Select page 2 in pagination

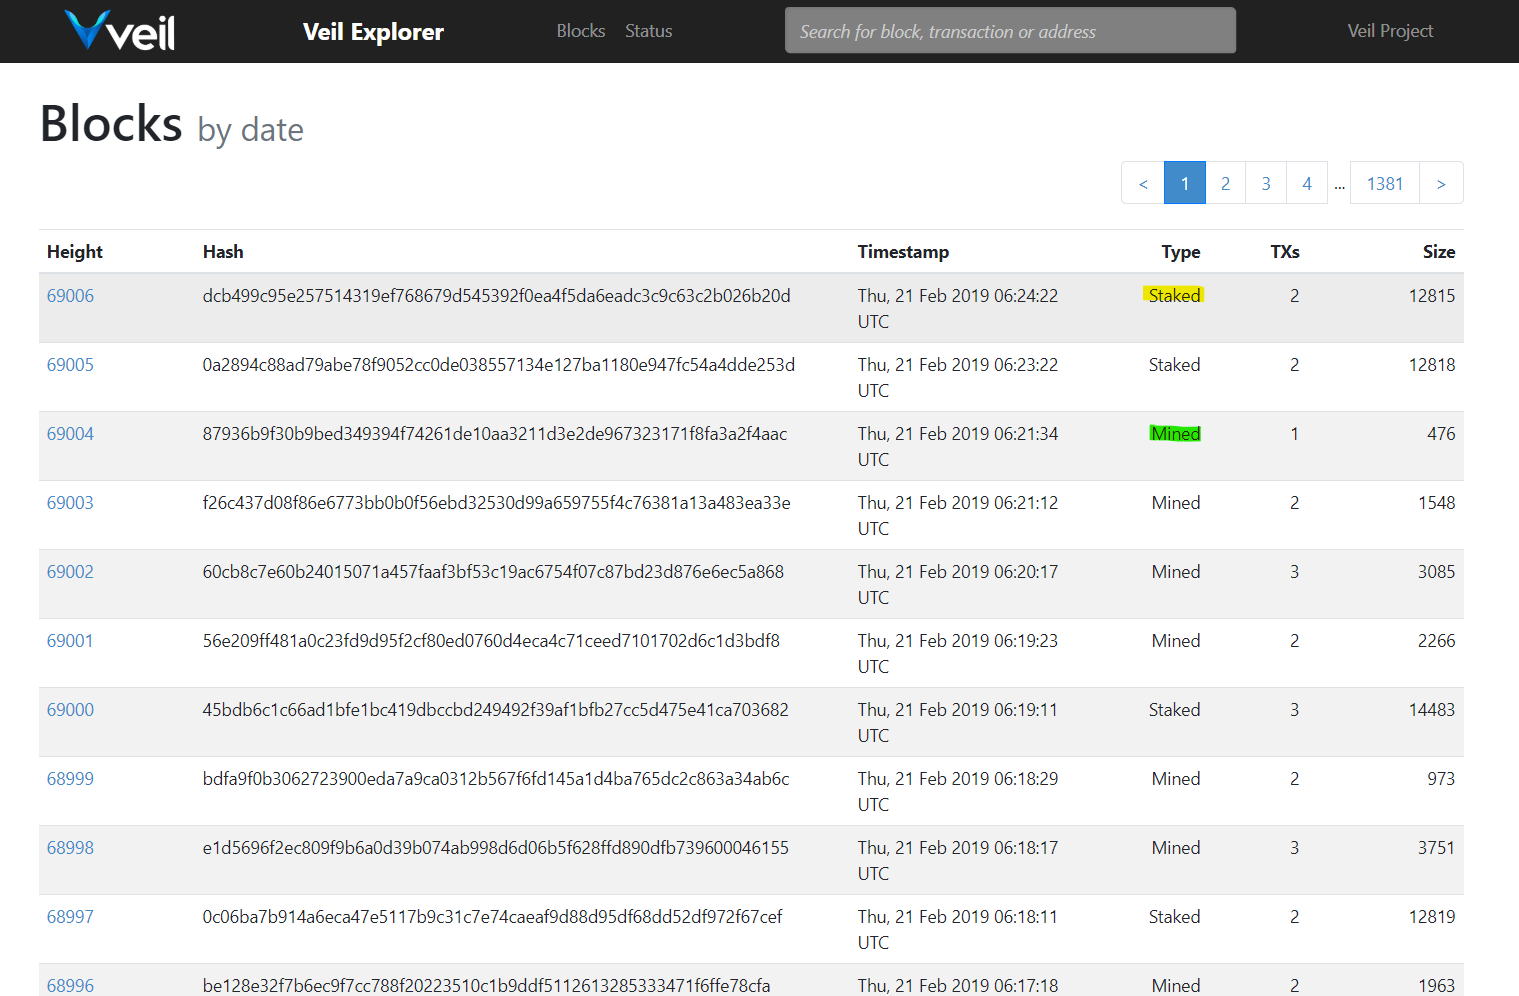[x=1225, y=183]
